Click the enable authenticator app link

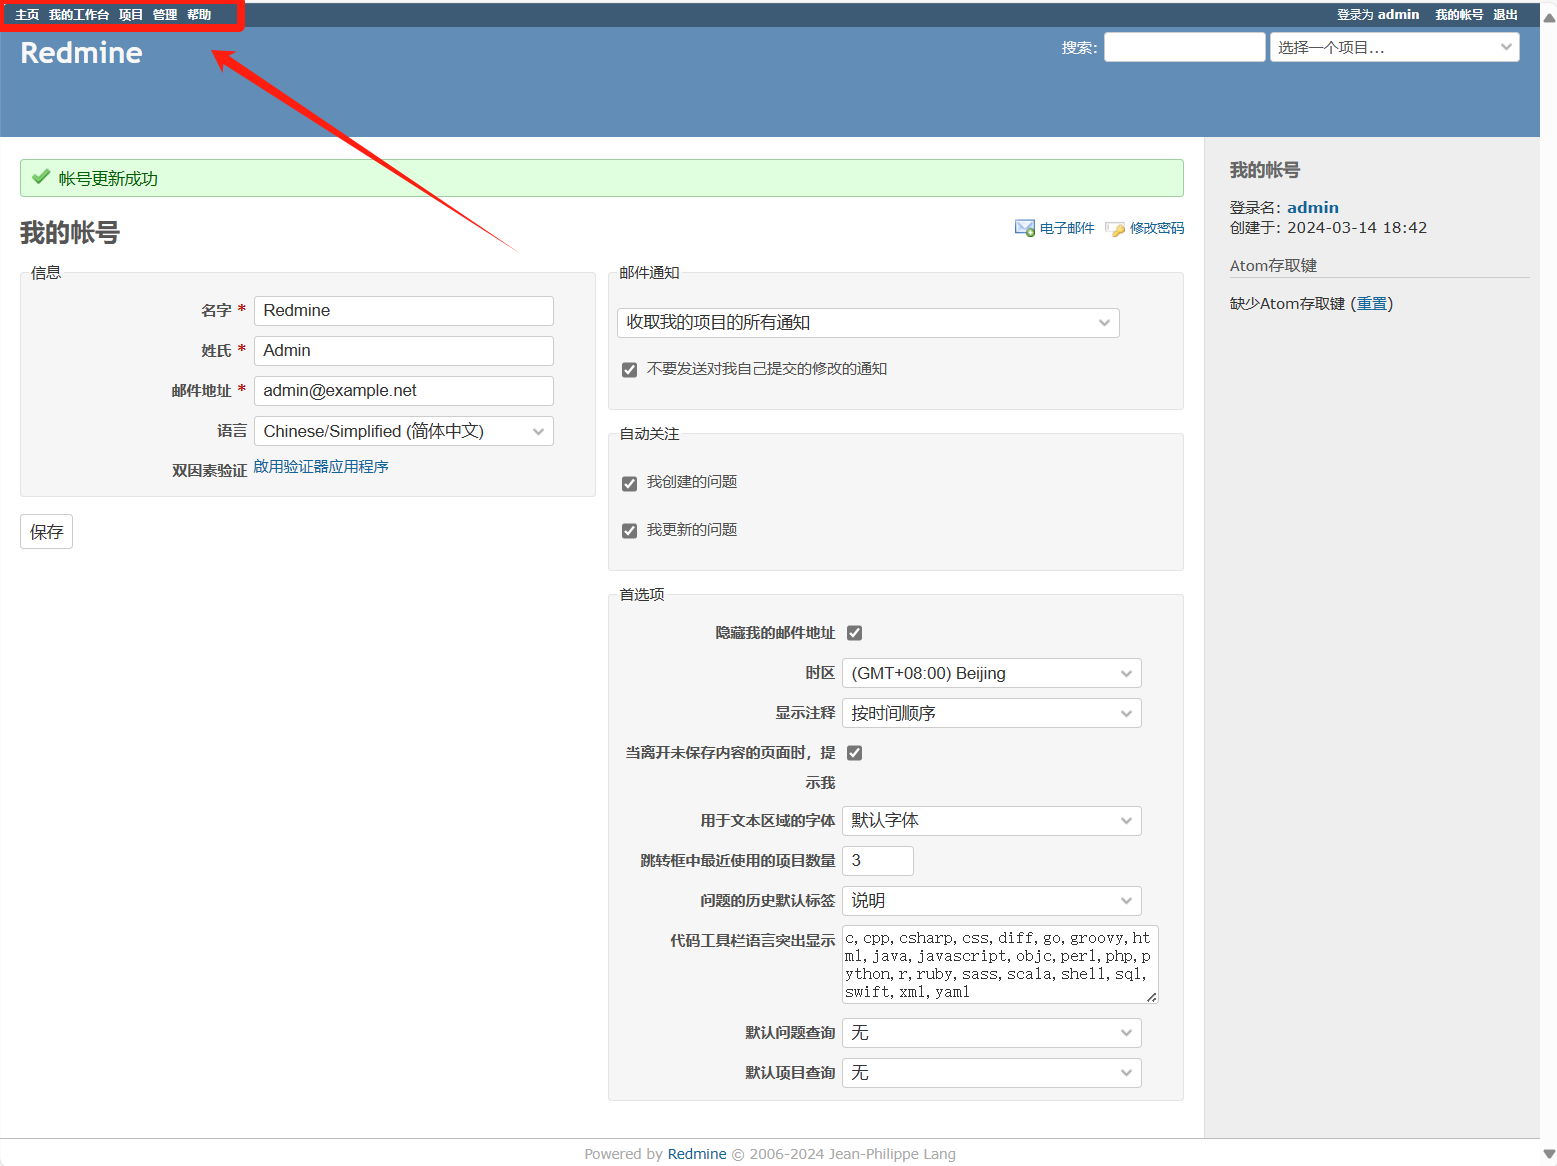point(321,467)
